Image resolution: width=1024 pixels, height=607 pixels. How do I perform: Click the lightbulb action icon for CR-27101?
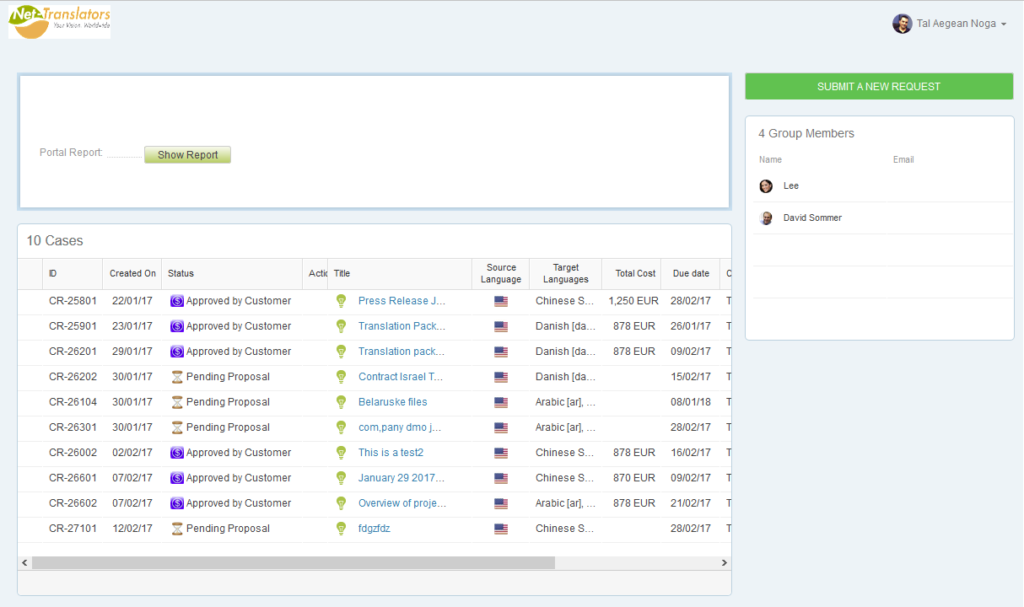click(341, 529)
